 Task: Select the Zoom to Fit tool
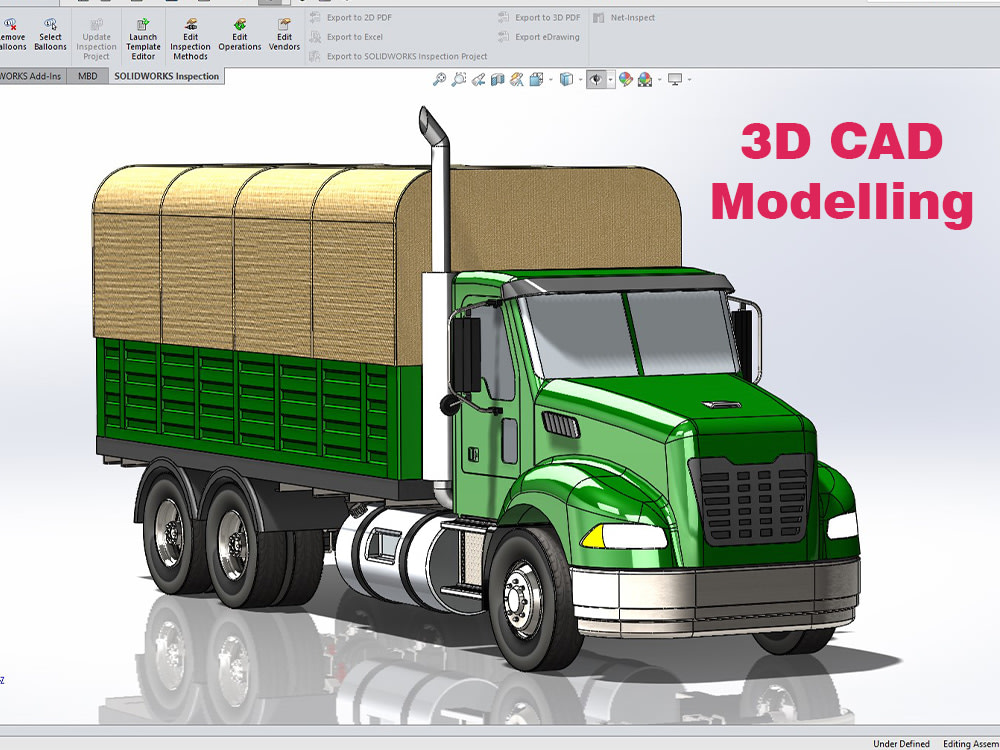(x=438, y=78)
